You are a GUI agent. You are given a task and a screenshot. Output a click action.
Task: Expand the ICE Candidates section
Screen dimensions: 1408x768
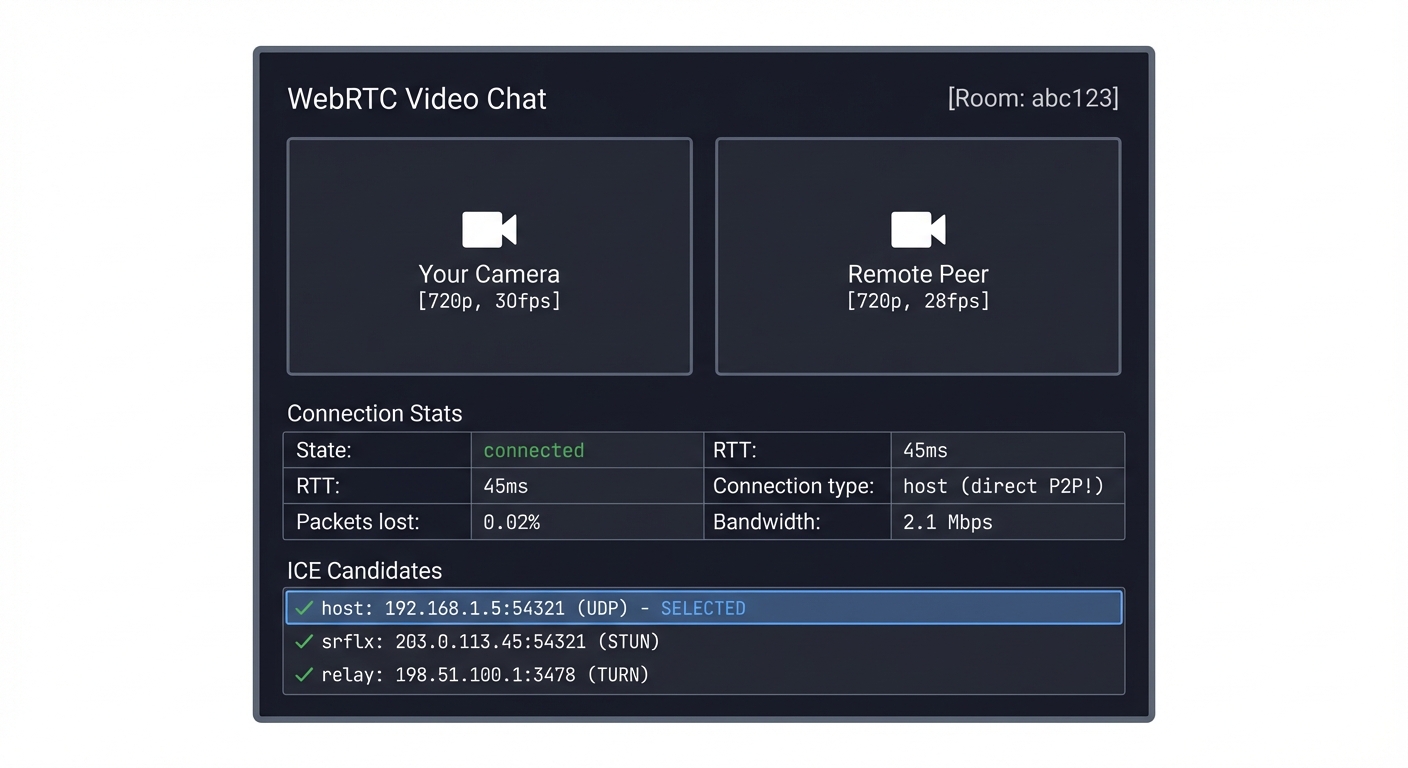(364, 570)
